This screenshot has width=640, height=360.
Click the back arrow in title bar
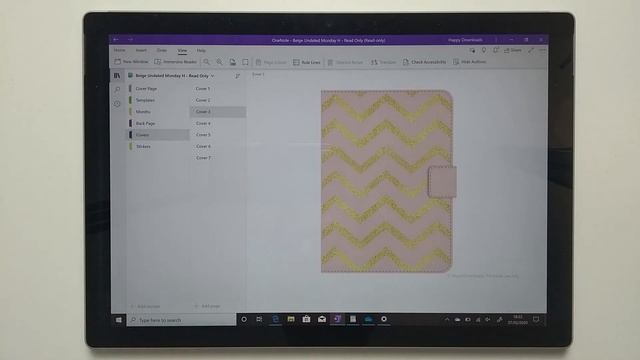tap(116, 40)
